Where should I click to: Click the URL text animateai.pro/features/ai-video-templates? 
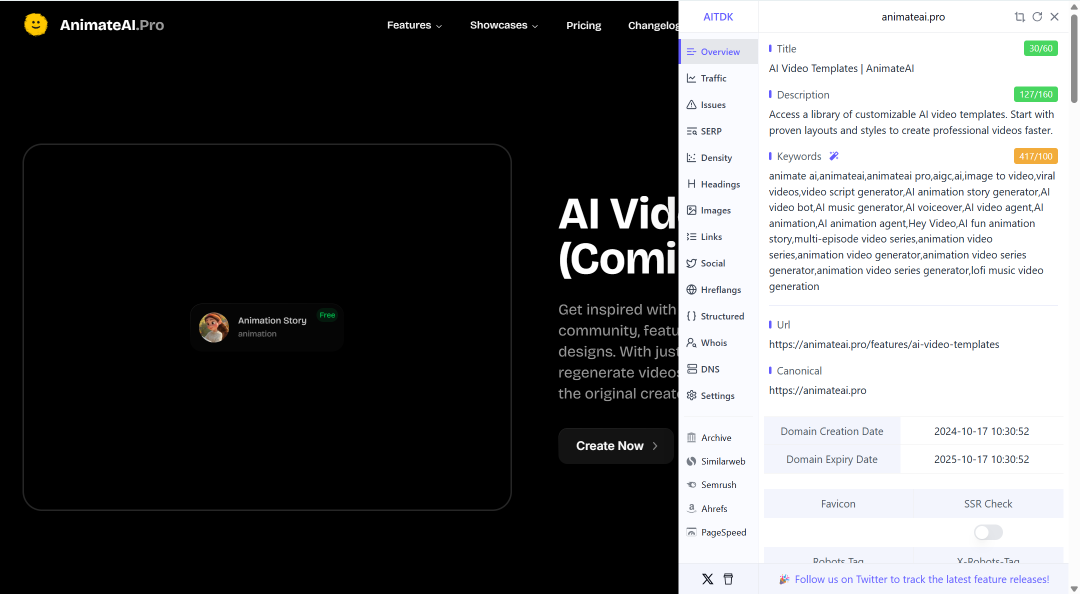[884, 344]
